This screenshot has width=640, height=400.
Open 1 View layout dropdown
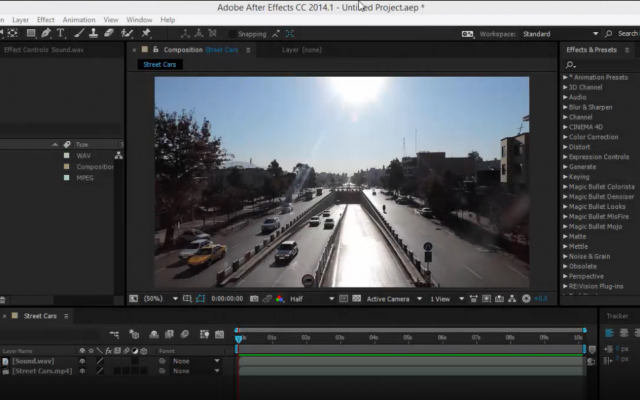pos(447,299)
